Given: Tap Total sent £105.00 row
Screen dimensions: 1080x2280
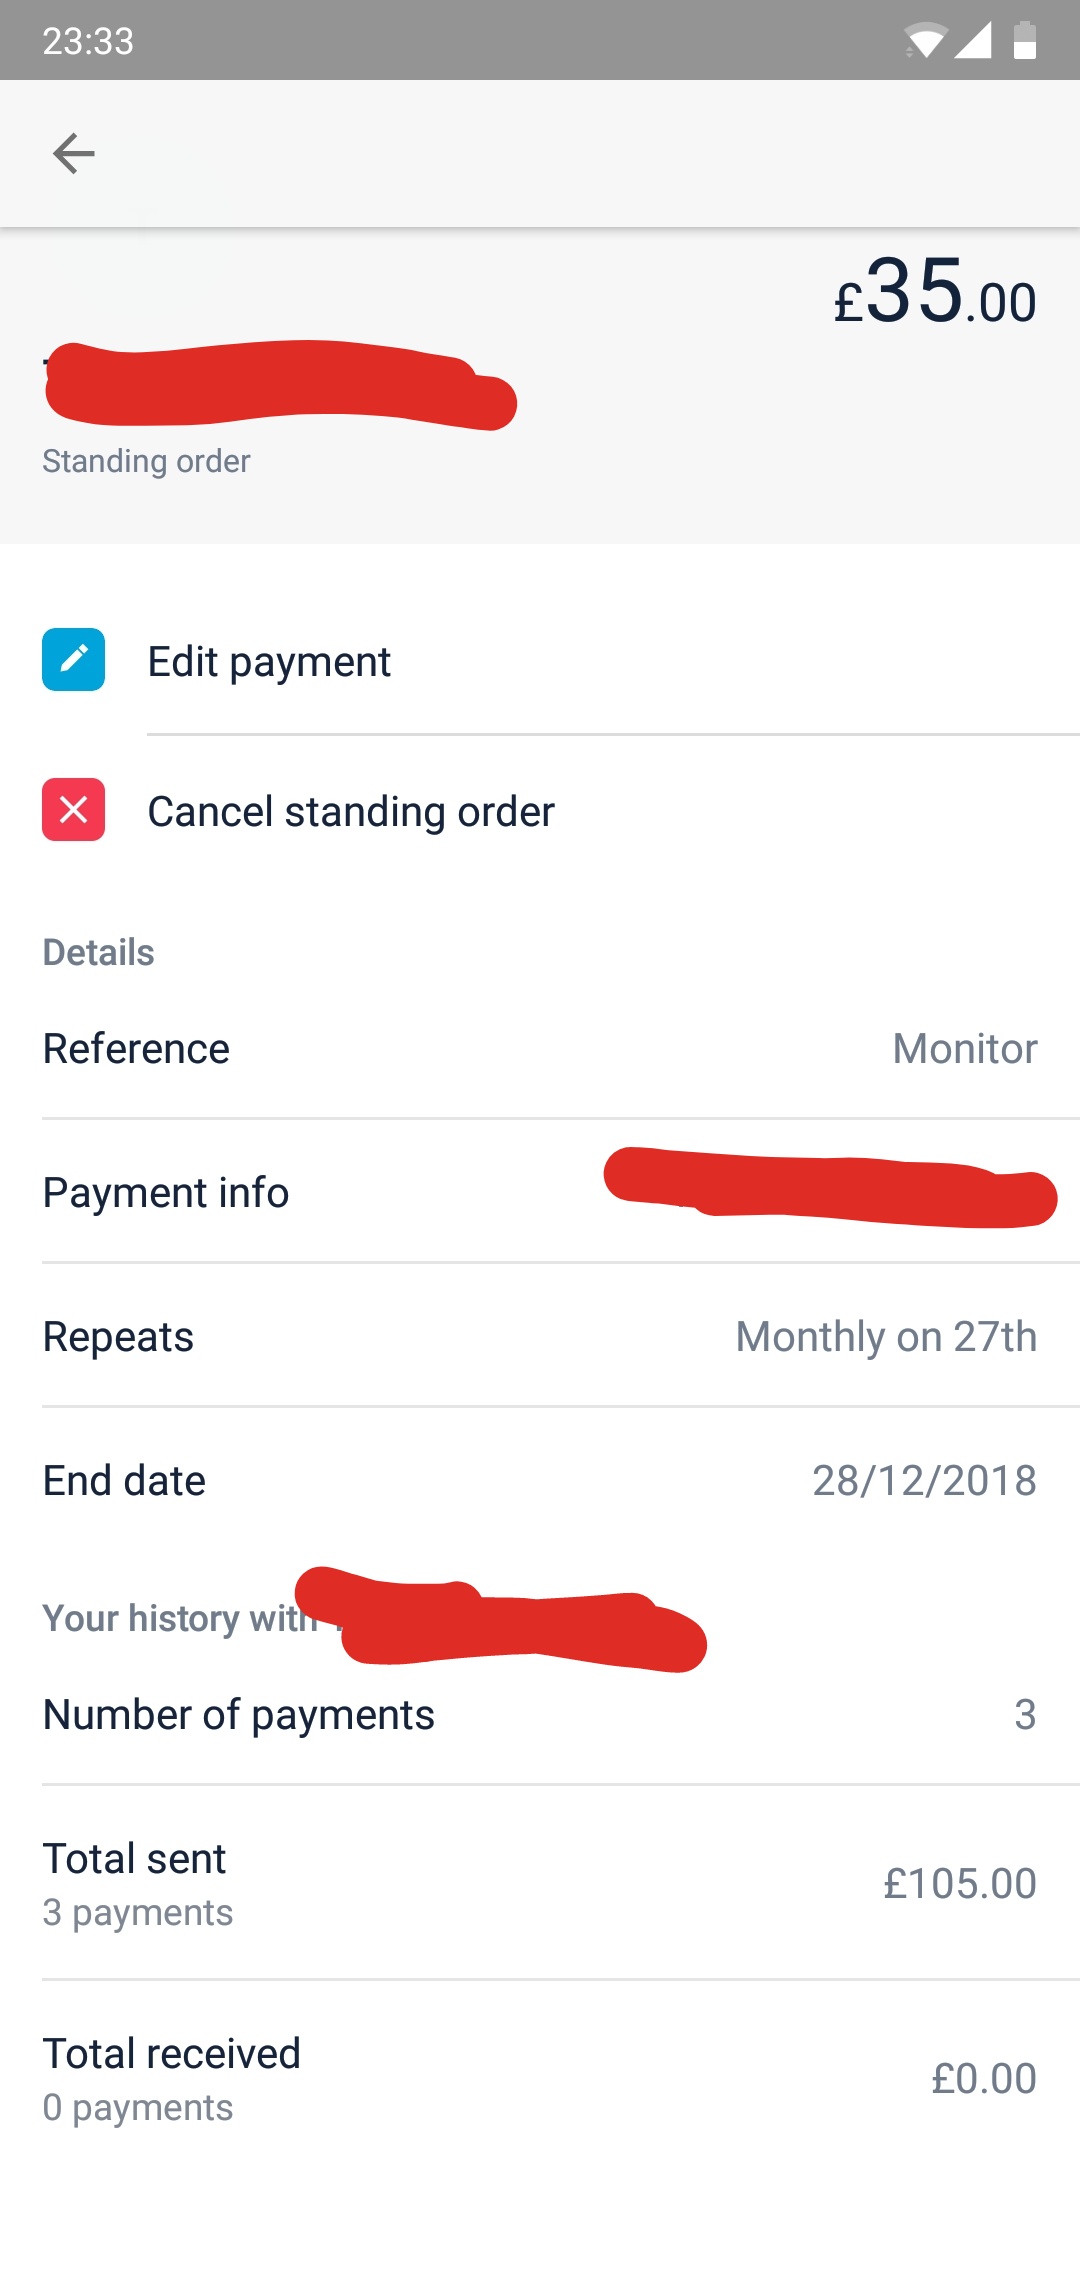Looking at the screenshot, I should pos(540,1883).
